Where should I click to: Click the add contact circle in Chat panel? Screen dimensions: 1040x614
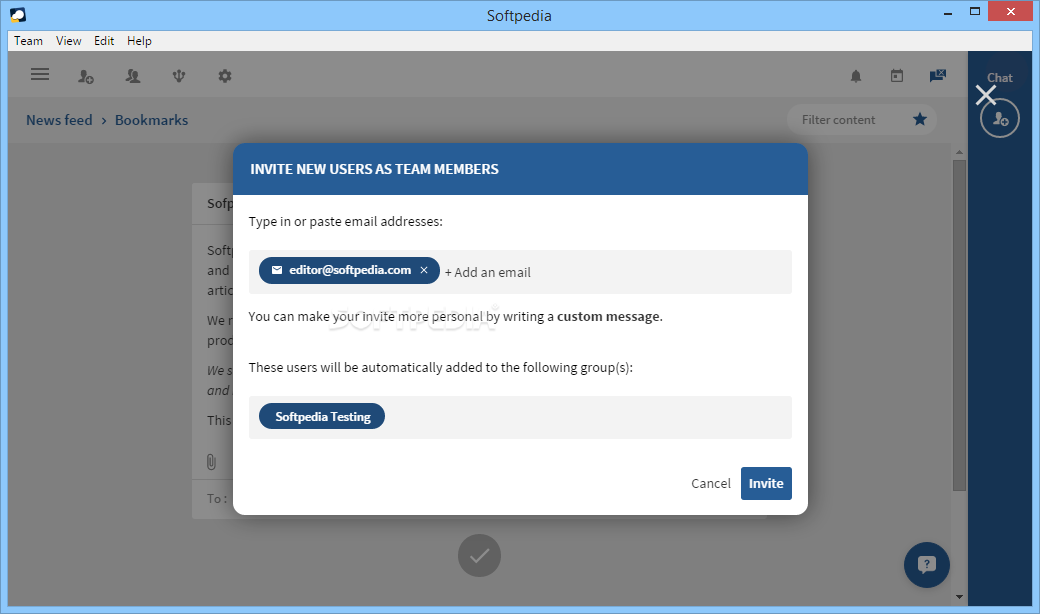pos(1000,119)
